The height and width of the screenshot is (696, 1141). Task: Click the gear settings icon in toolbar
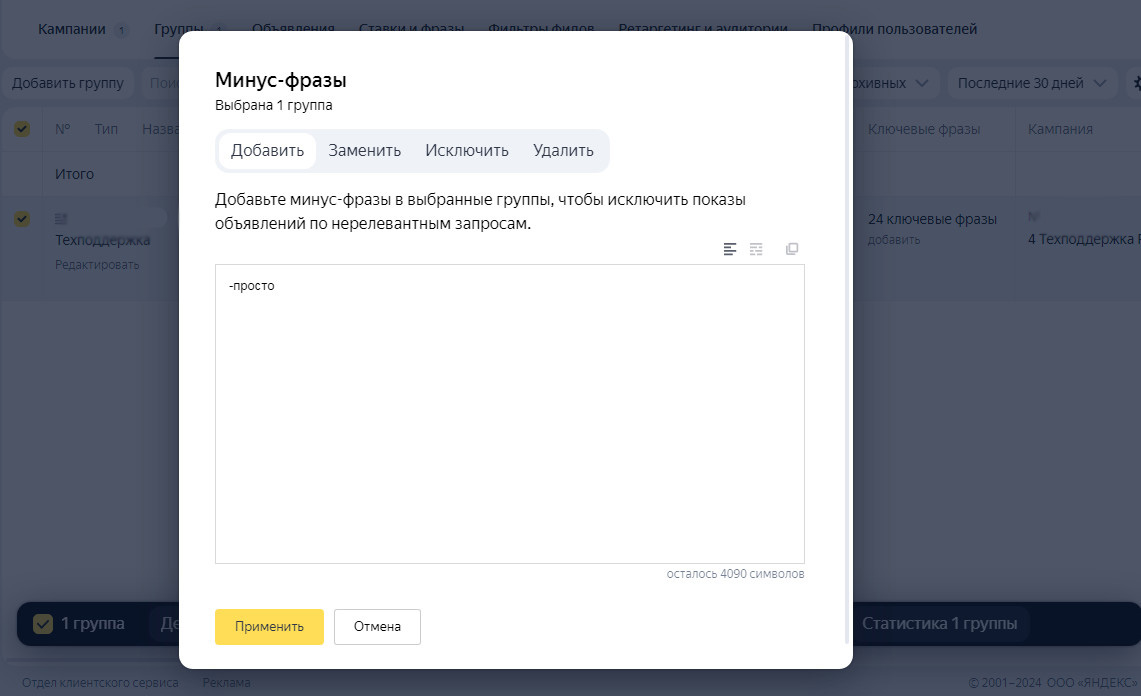point(1134,83)
